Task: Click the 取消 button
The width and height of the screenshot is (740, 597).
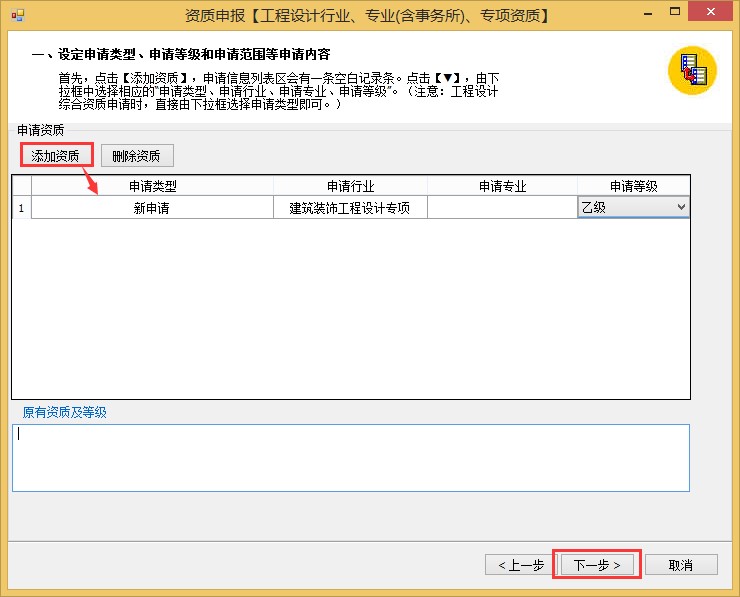Action: click(x=681, y=565)
